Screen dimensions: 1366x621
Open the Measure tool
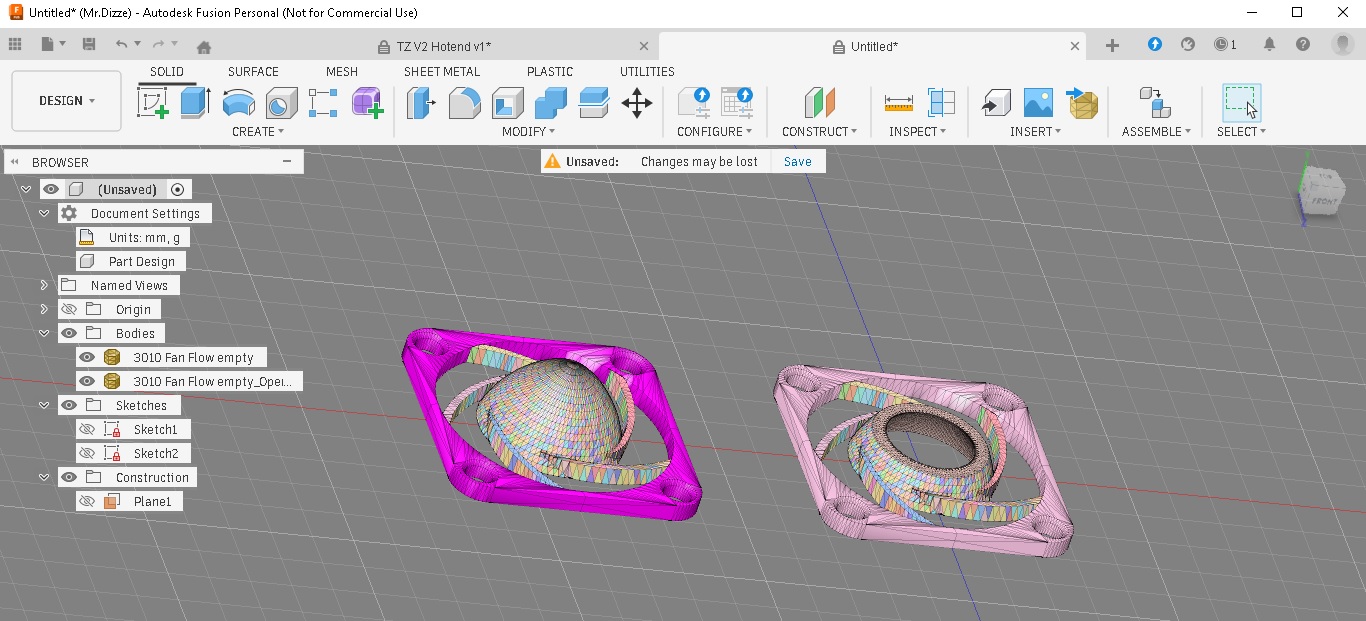click(899, 102)
